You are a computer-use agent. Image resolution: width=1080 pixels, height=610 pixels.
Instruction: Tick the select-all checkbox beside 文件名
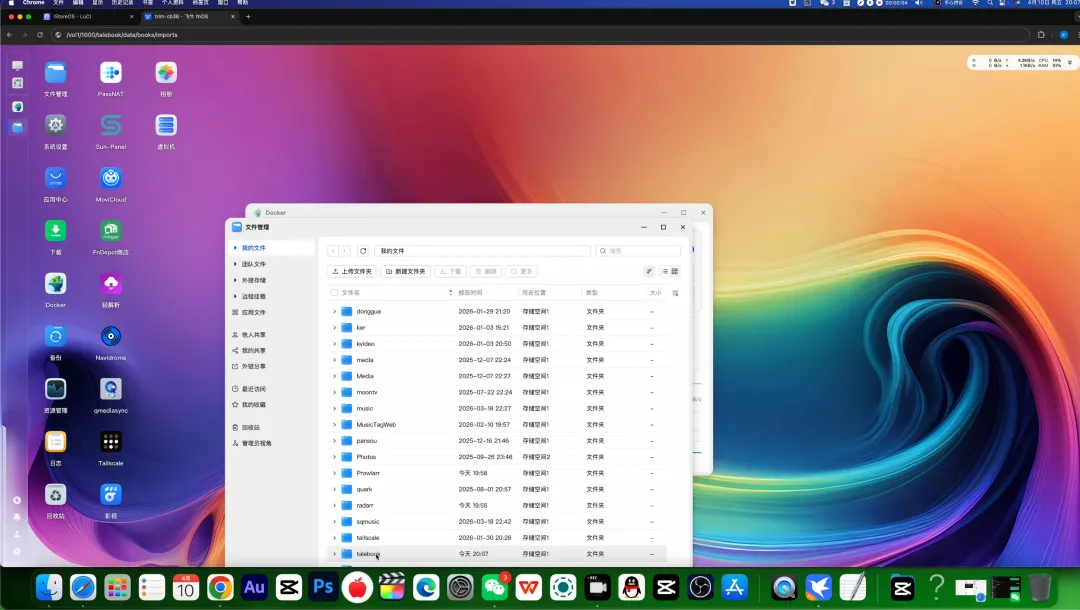click(x=334, y=293)
